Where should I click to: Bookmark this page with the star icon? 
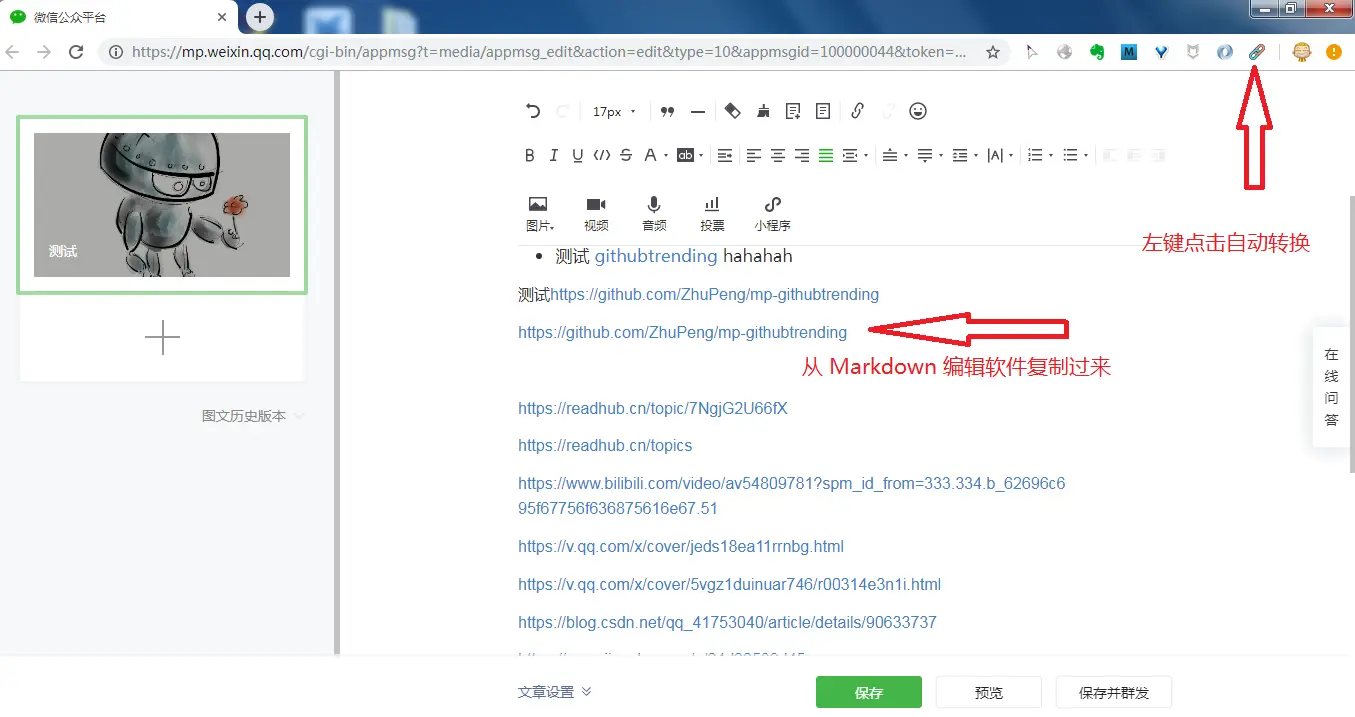993,52
